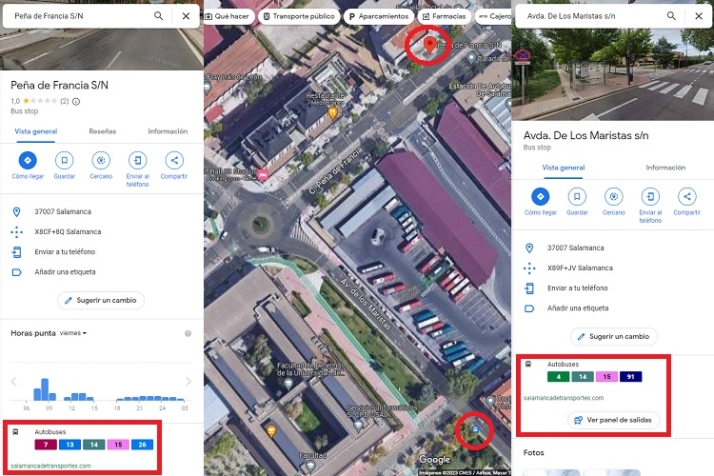The width and height of the screenshot is (714, 476).
Task: Open Ver panel de salidas
Action: tap(610, 420)
